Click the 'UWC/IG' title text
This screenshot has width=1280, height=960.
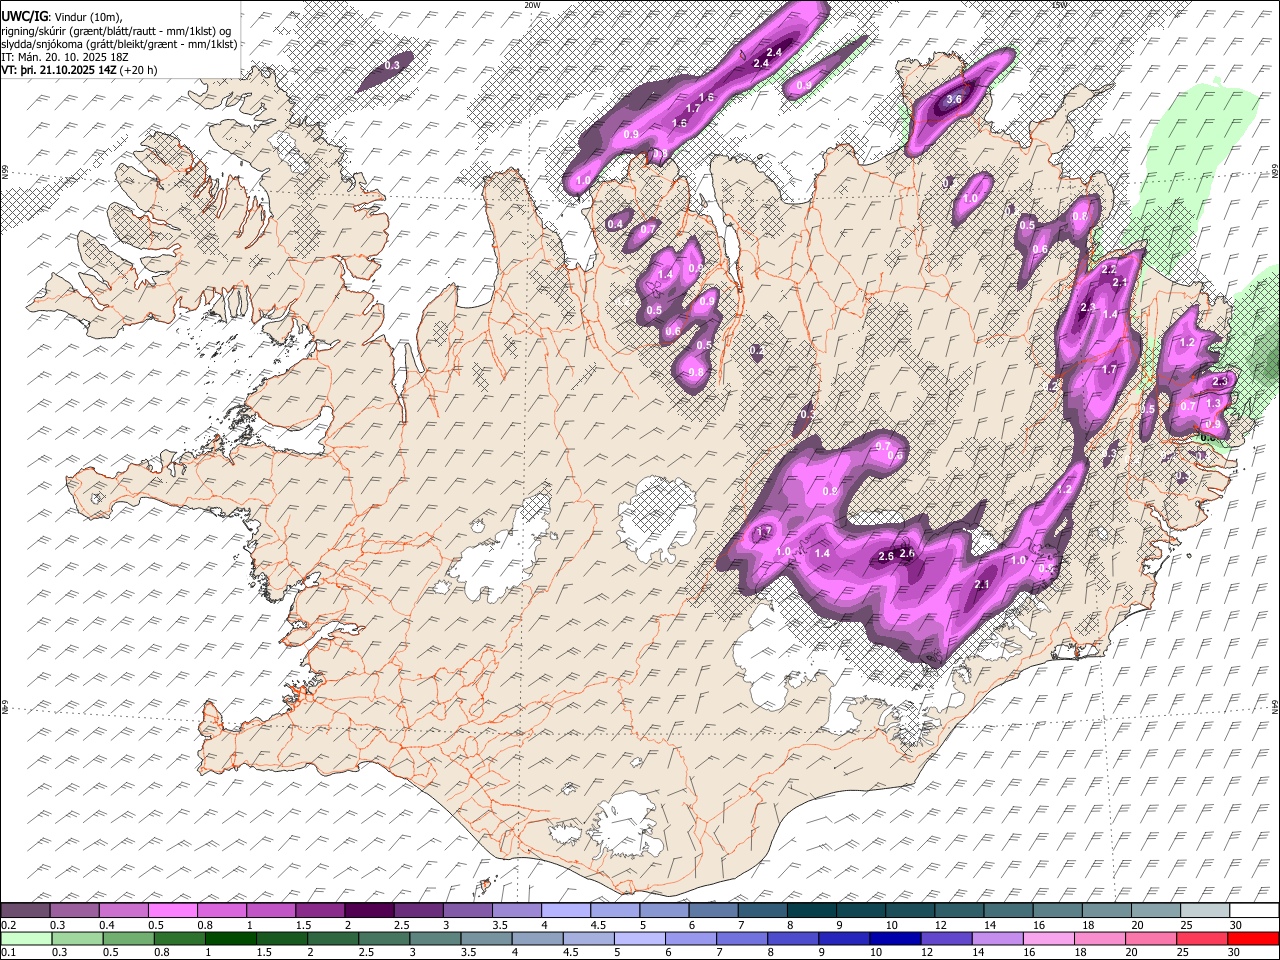point(24,16)
